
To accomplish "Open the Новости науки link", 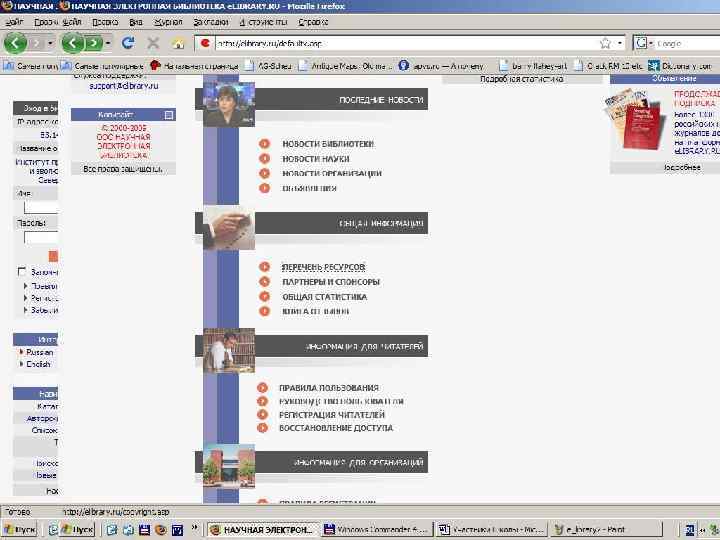I will click(x=316, y=158).
